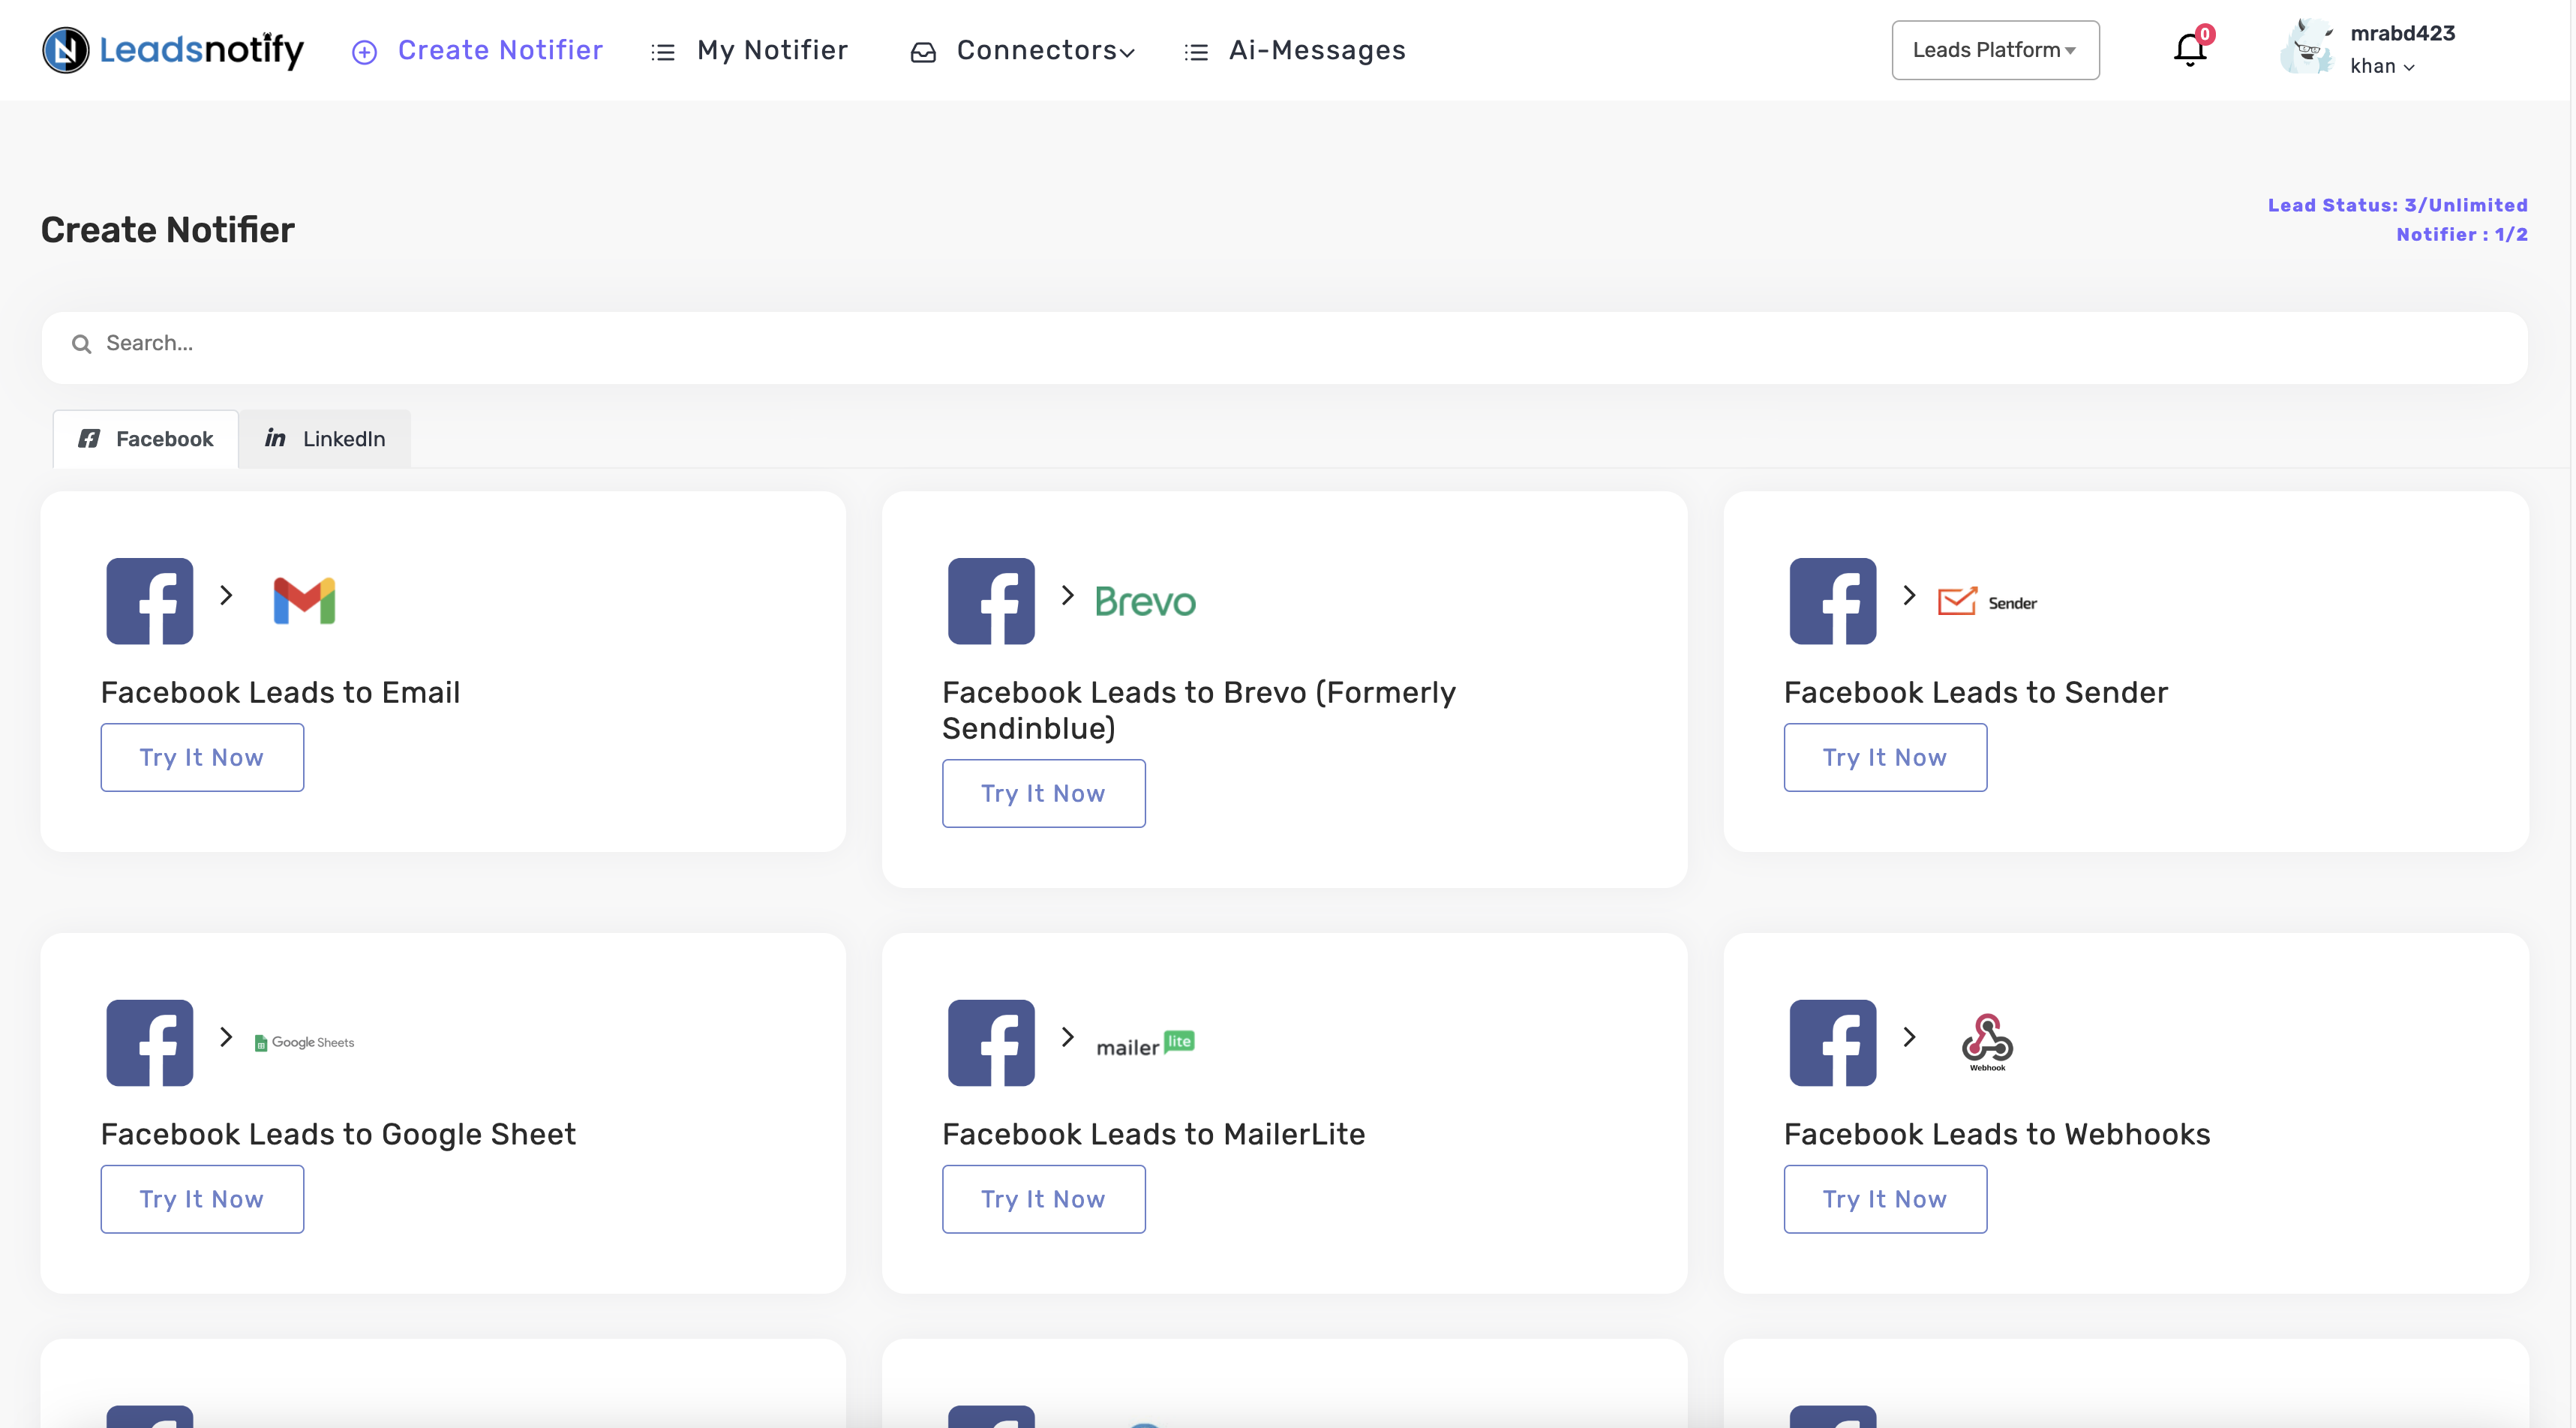Click the Brevo logo
The height and width of the screenshot is (1428, 2576).
tap(1145, 601)
